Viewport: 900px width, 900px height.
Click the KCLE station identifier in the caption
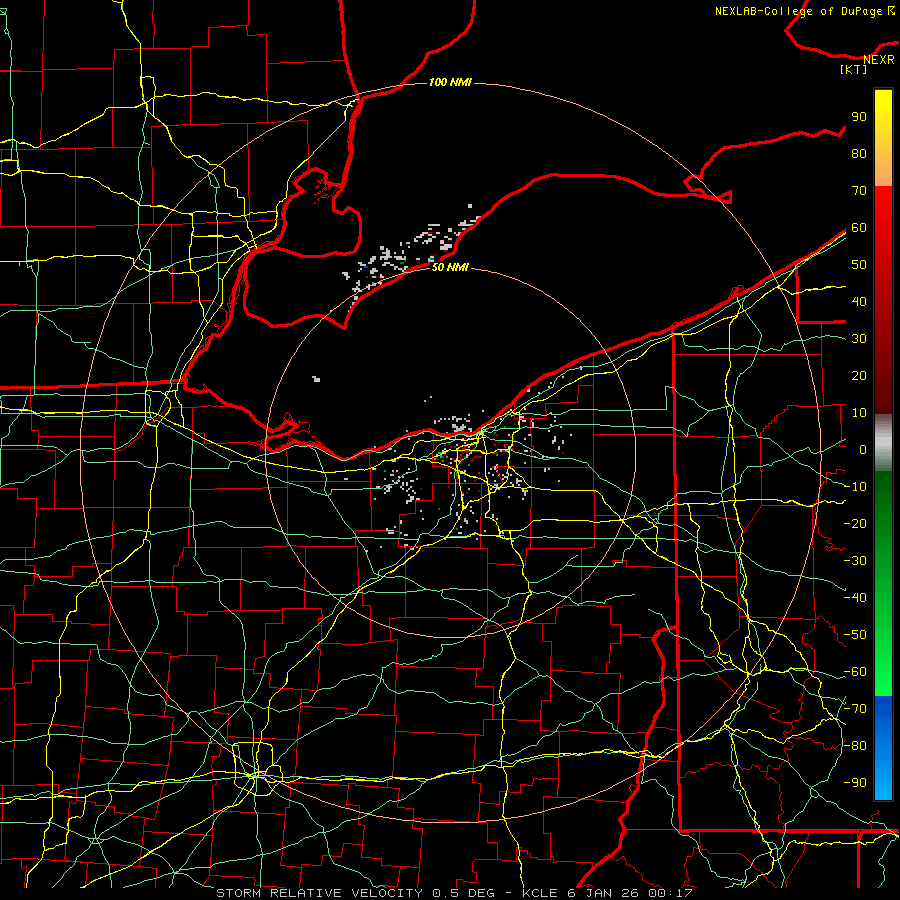[x=540, y=893]
